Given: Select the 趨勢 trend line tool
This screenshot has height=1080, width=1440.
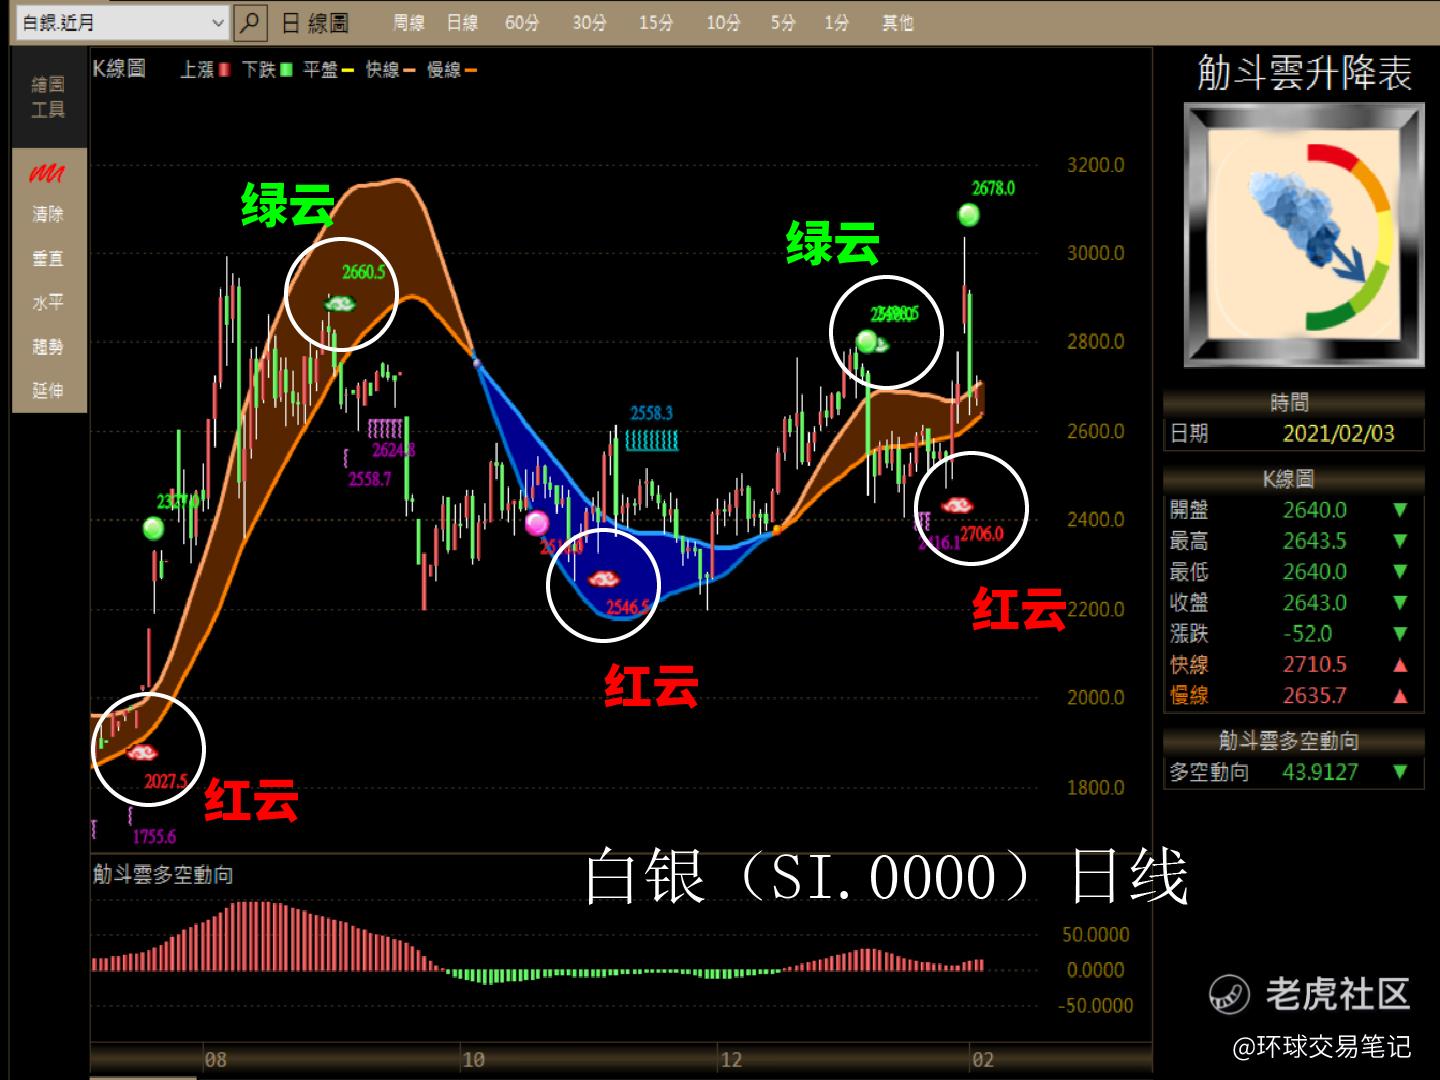Looking at the screenshot, I should click(48, 346).
